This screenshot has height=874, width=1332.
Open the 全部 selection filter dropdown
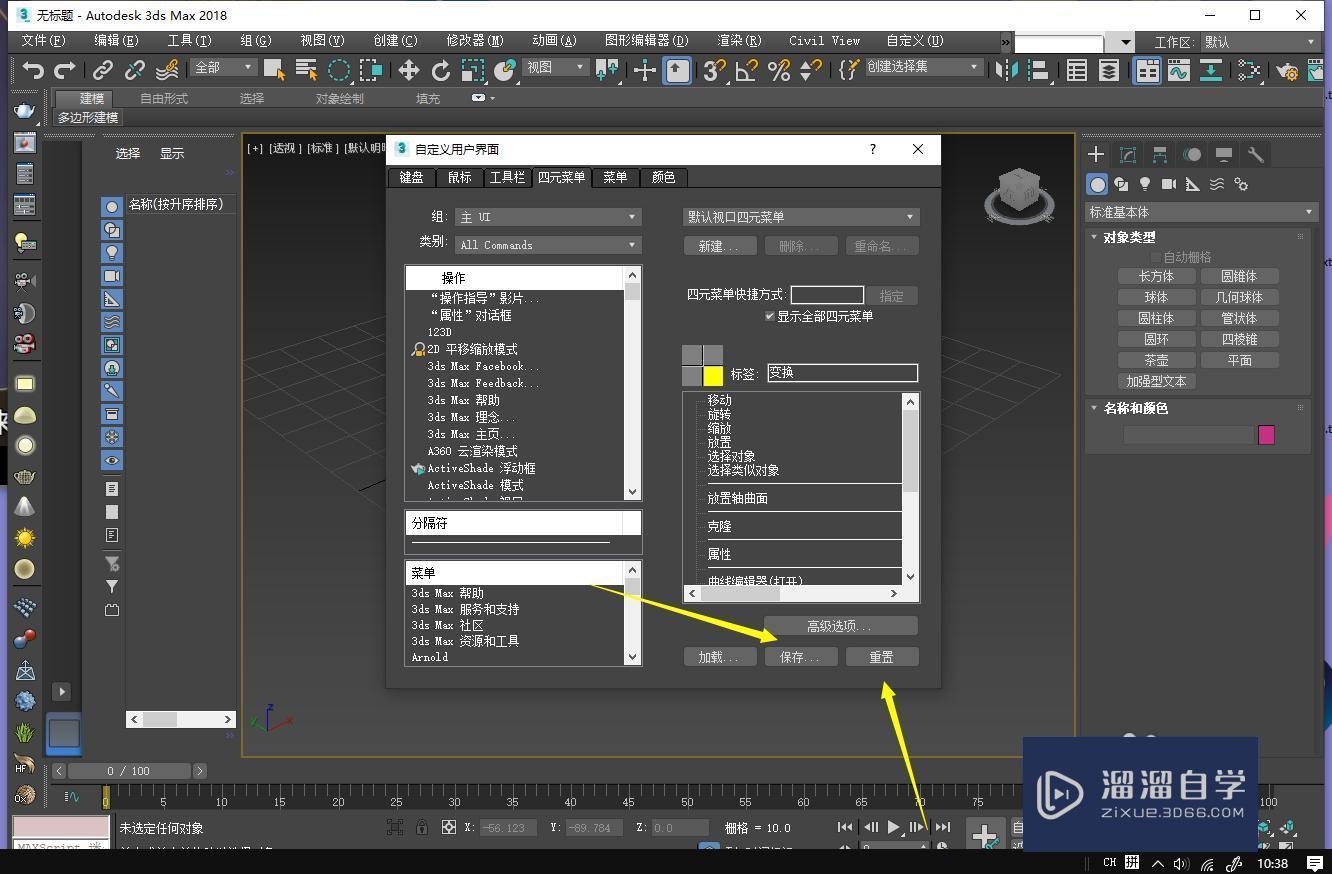(224, 67)
